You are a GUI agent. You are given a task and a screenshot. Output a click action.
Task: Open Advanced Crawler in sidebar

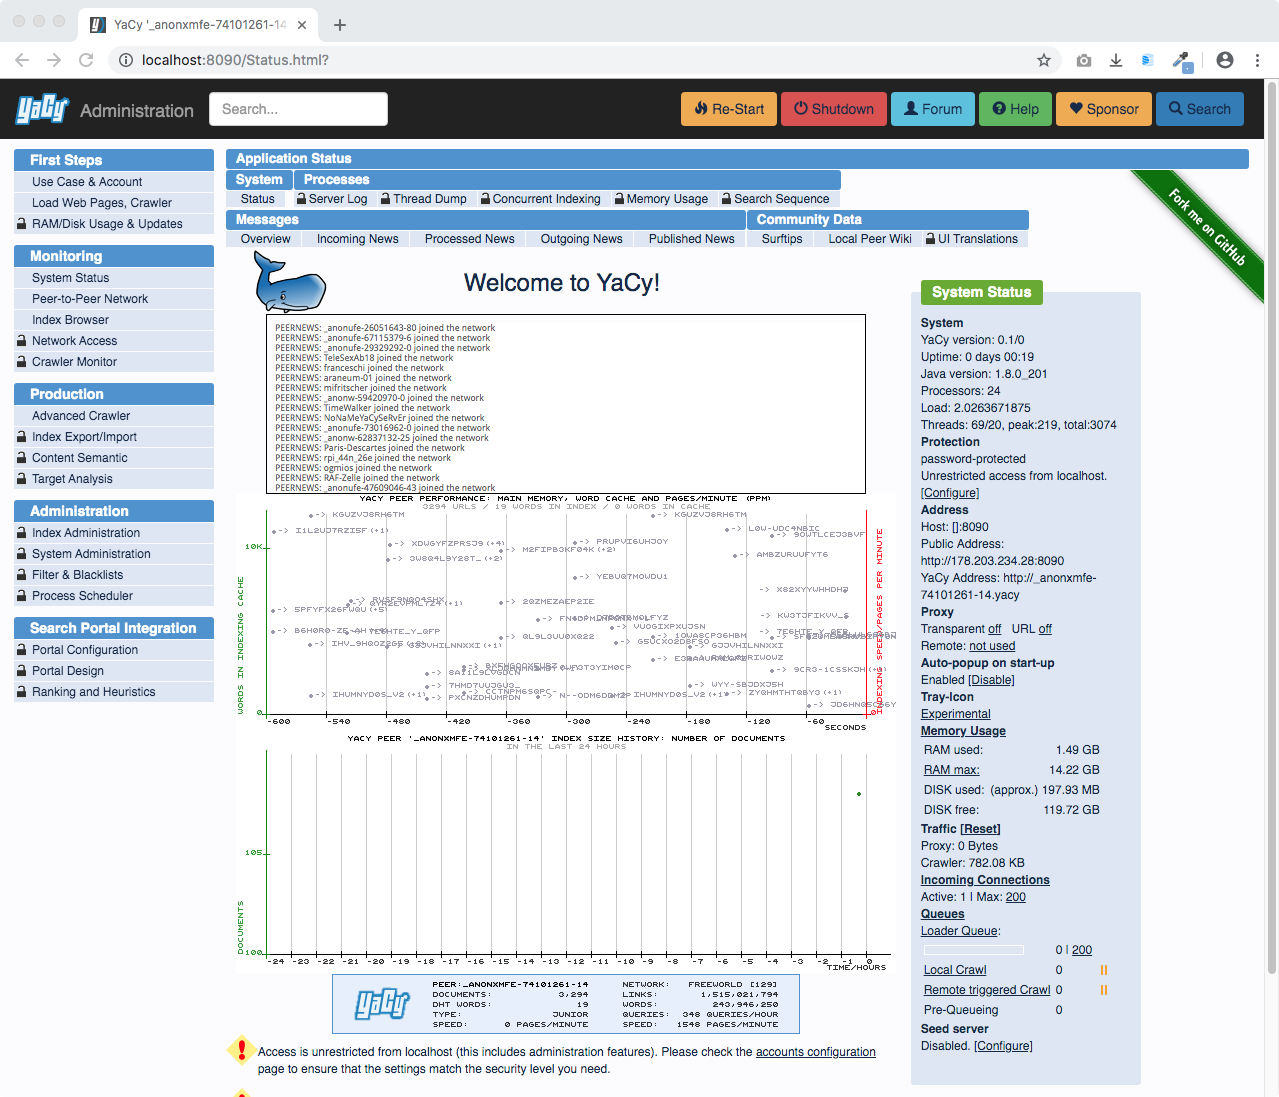click(114, 416)
